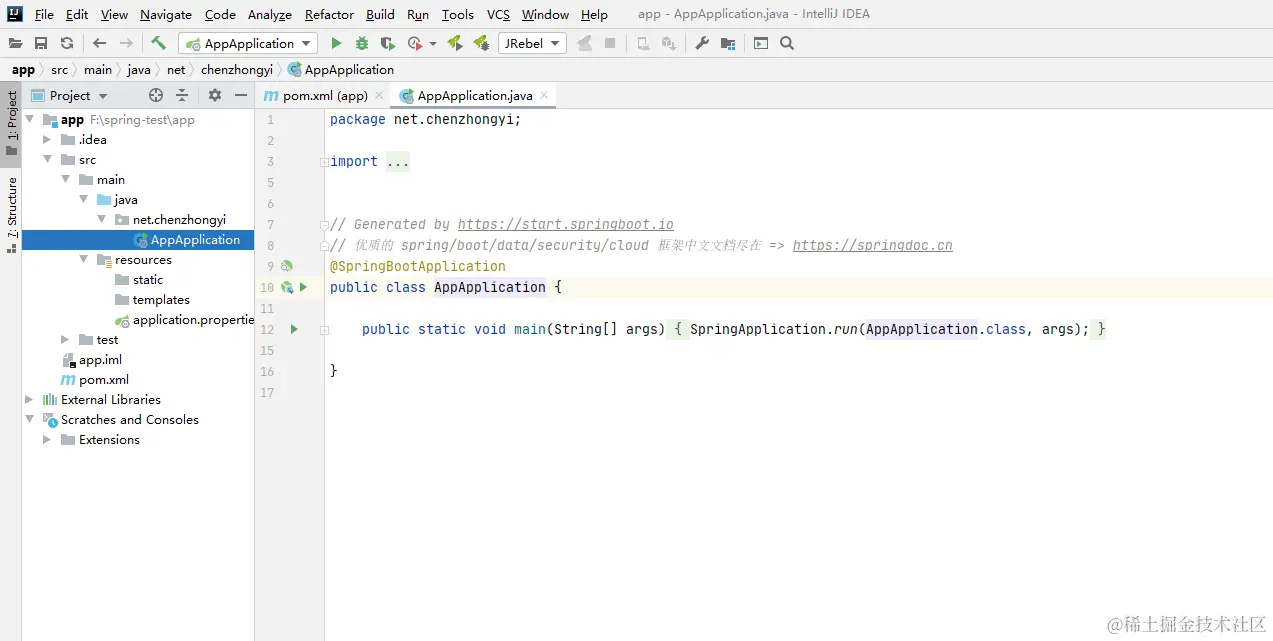Click the run gutter icon on line 12

point(294,329)
